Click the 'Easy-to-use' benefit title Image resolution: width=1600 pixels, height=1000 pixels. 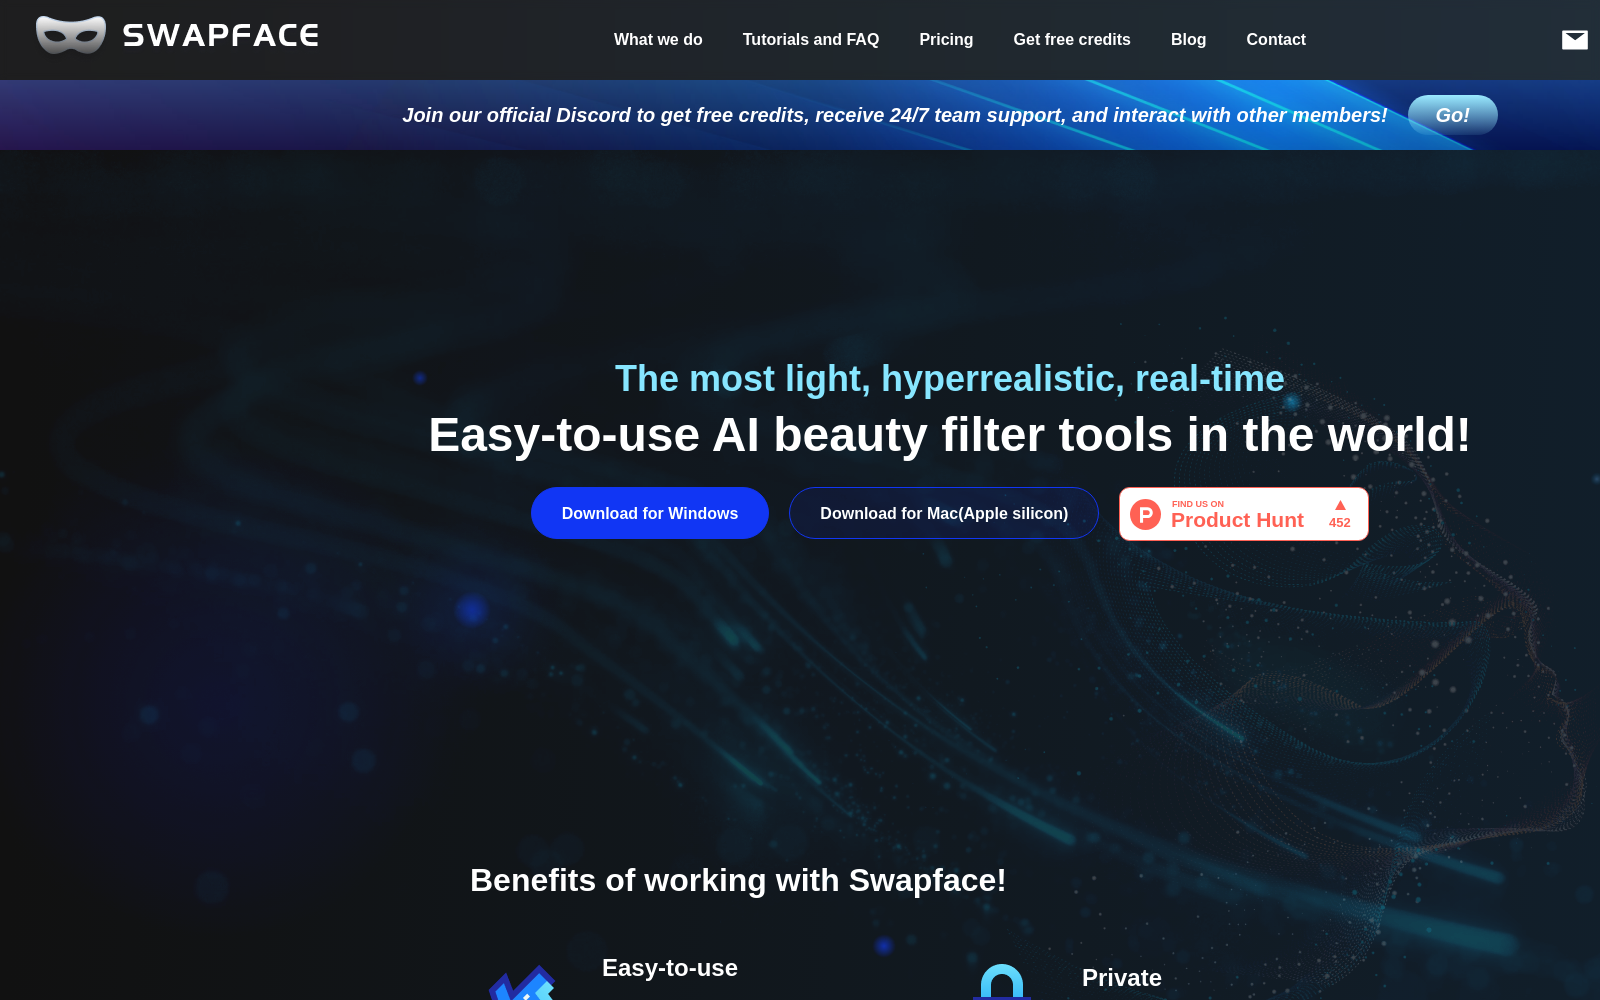(x=670, y=968)
